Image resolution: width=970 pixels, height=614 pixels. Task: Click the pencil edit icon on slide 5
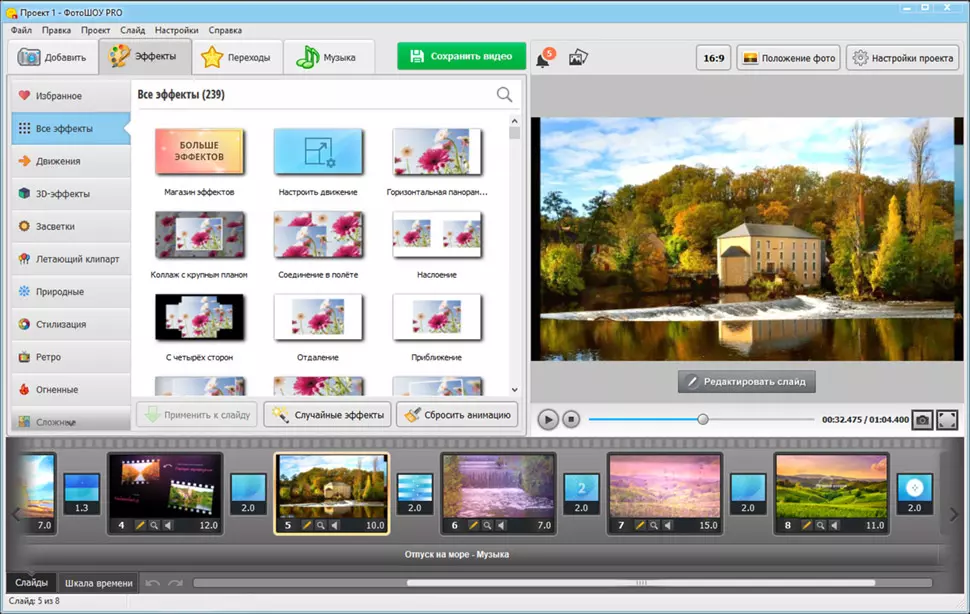[304, 525]
